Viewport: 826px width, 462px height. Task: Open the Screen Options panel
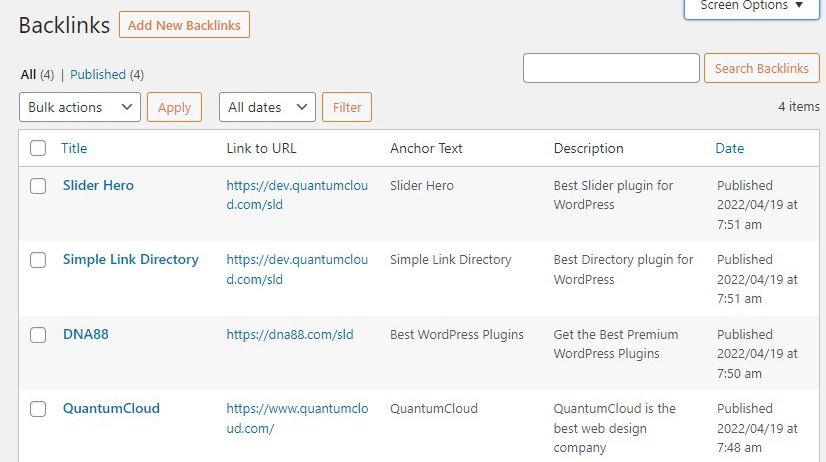click(x=752, y=6)
